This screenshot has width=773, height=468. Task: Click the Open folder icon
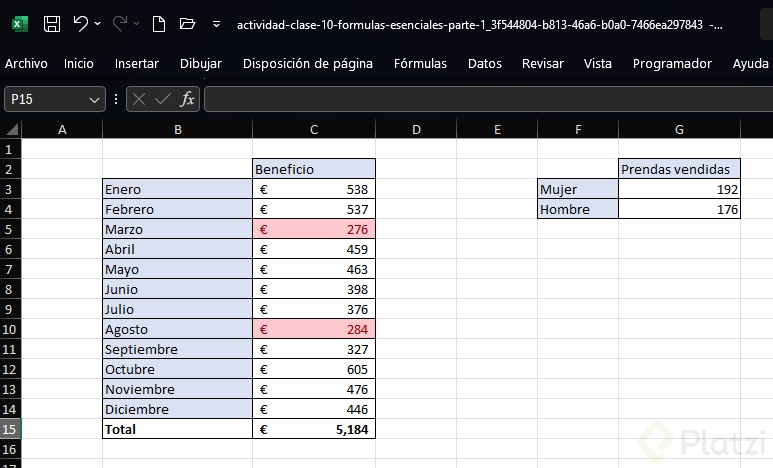[186, 23]
